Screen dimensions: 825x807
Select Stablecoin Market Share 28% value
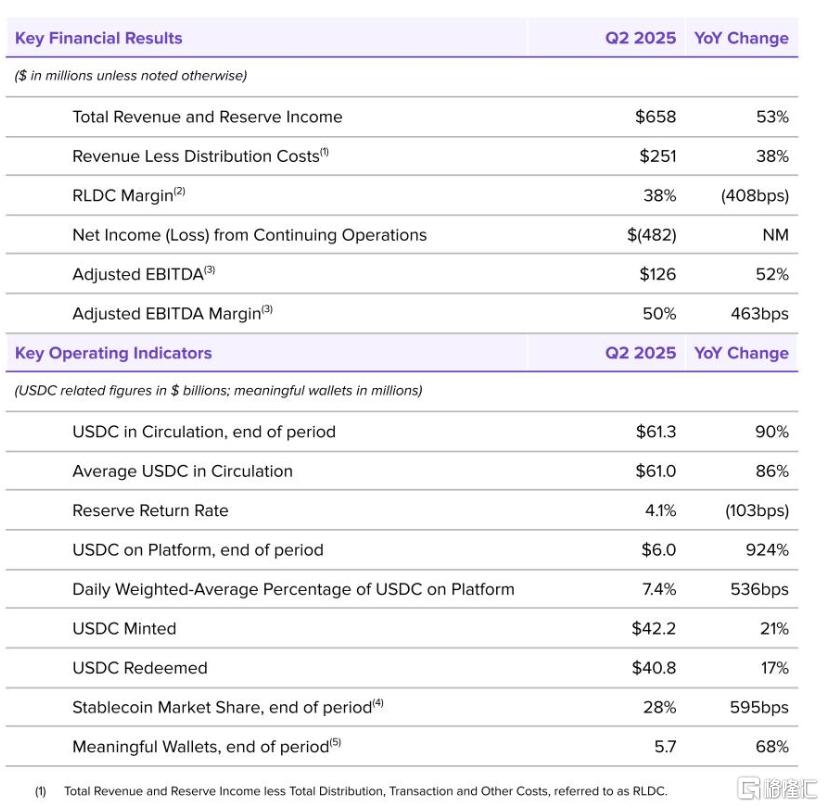point(659,707)
